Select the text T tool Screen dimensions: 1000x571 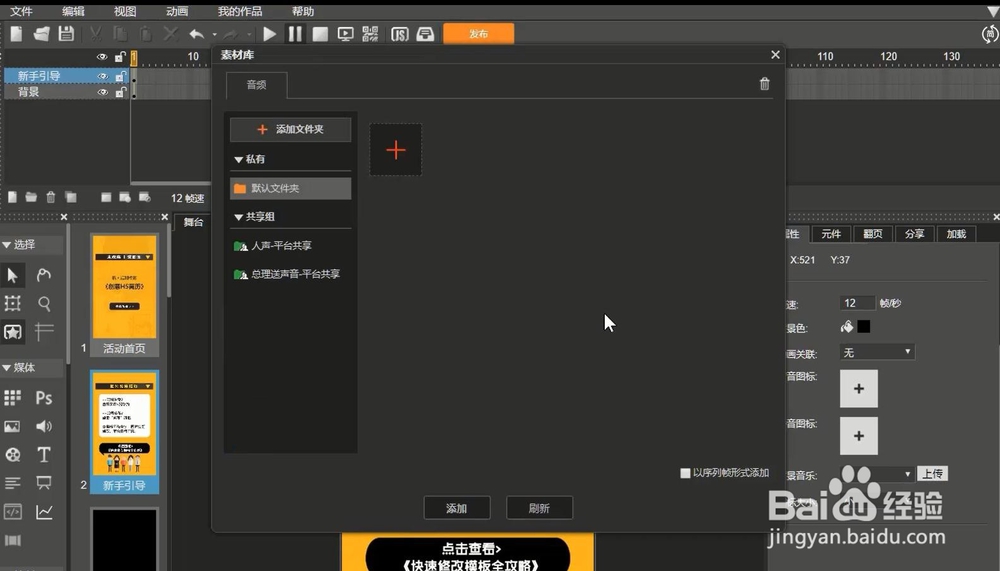[x=43, y=454]
